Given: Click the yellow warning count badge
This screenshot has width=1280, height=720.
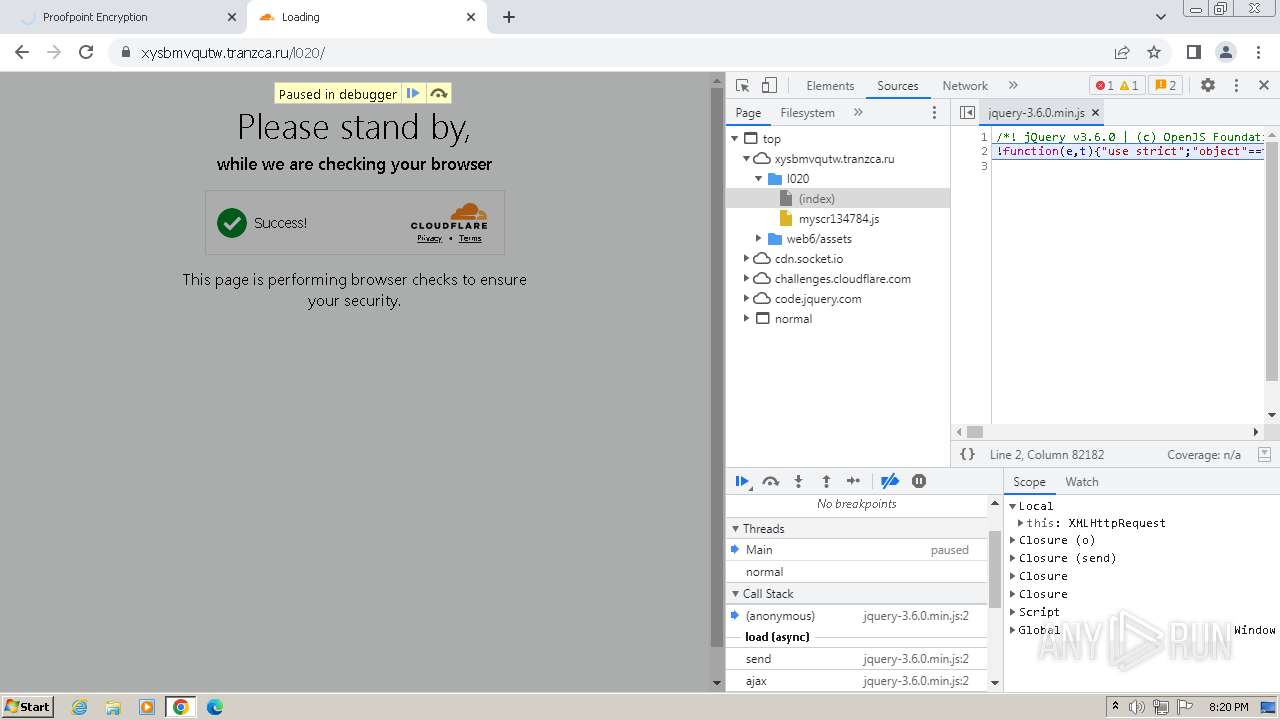Looking at the screenshot, I should 1129,86.
